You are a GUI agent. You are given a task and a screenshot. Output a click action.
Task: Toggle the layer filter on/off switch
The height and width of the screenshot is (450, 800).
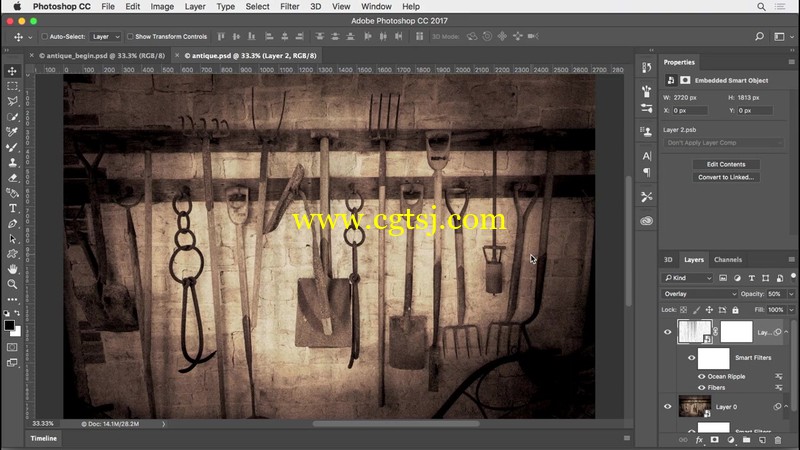[x=793, y=276]
